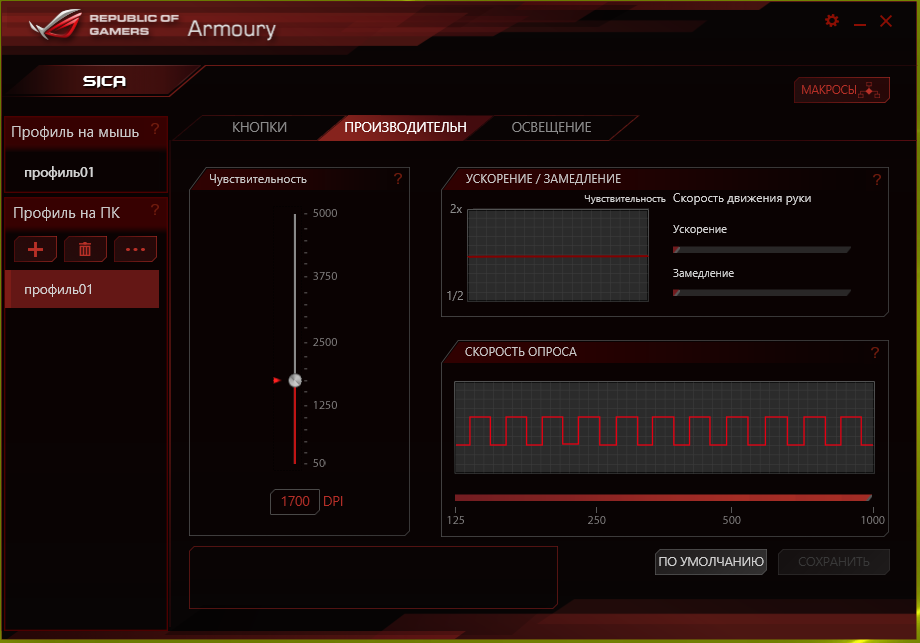The width and height of the screenshot is (920, 643).
Task: Open help for УСКОРЕНИЕ / ЗАМЕДЛЕНИЕ panel
Action: 877,180
